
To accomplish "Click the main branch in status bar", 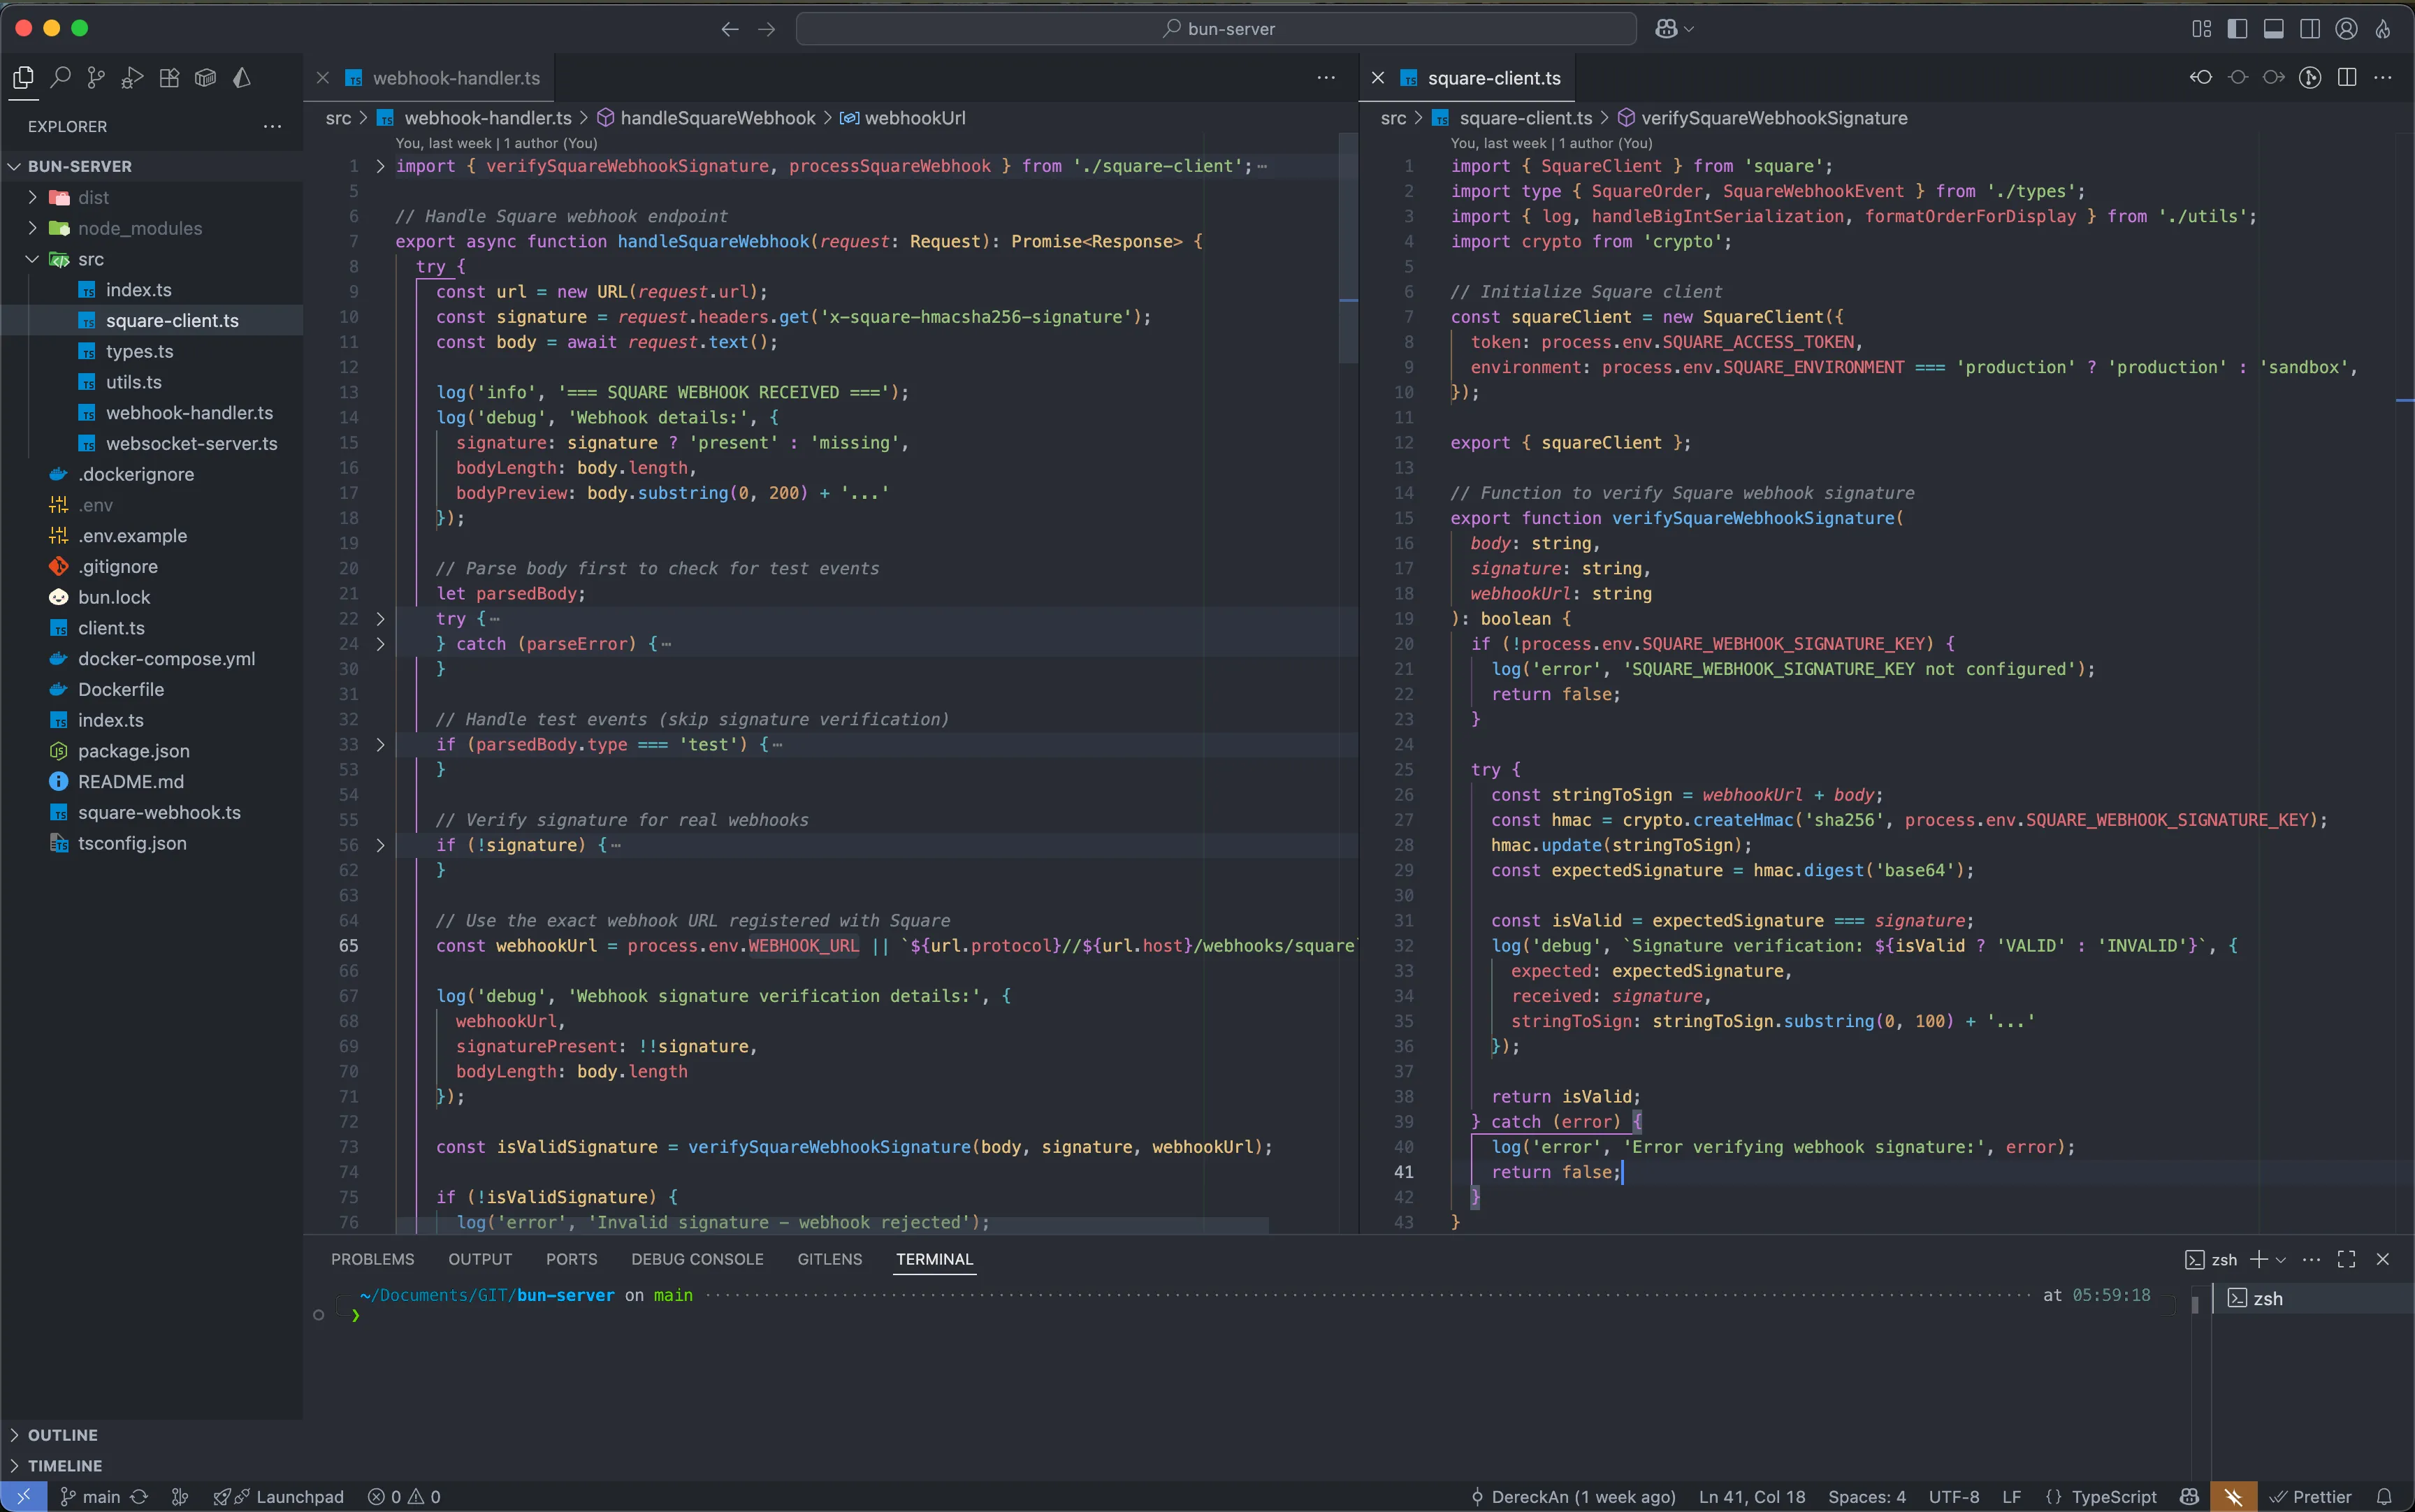I will point(91,1496).
